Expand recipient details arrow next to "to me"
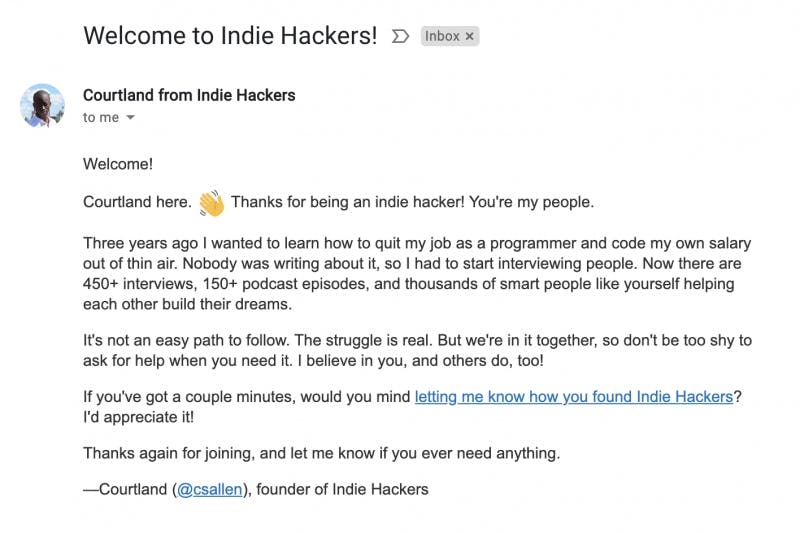The height and width of the screenshot is (533, 800). pos(130,118)
